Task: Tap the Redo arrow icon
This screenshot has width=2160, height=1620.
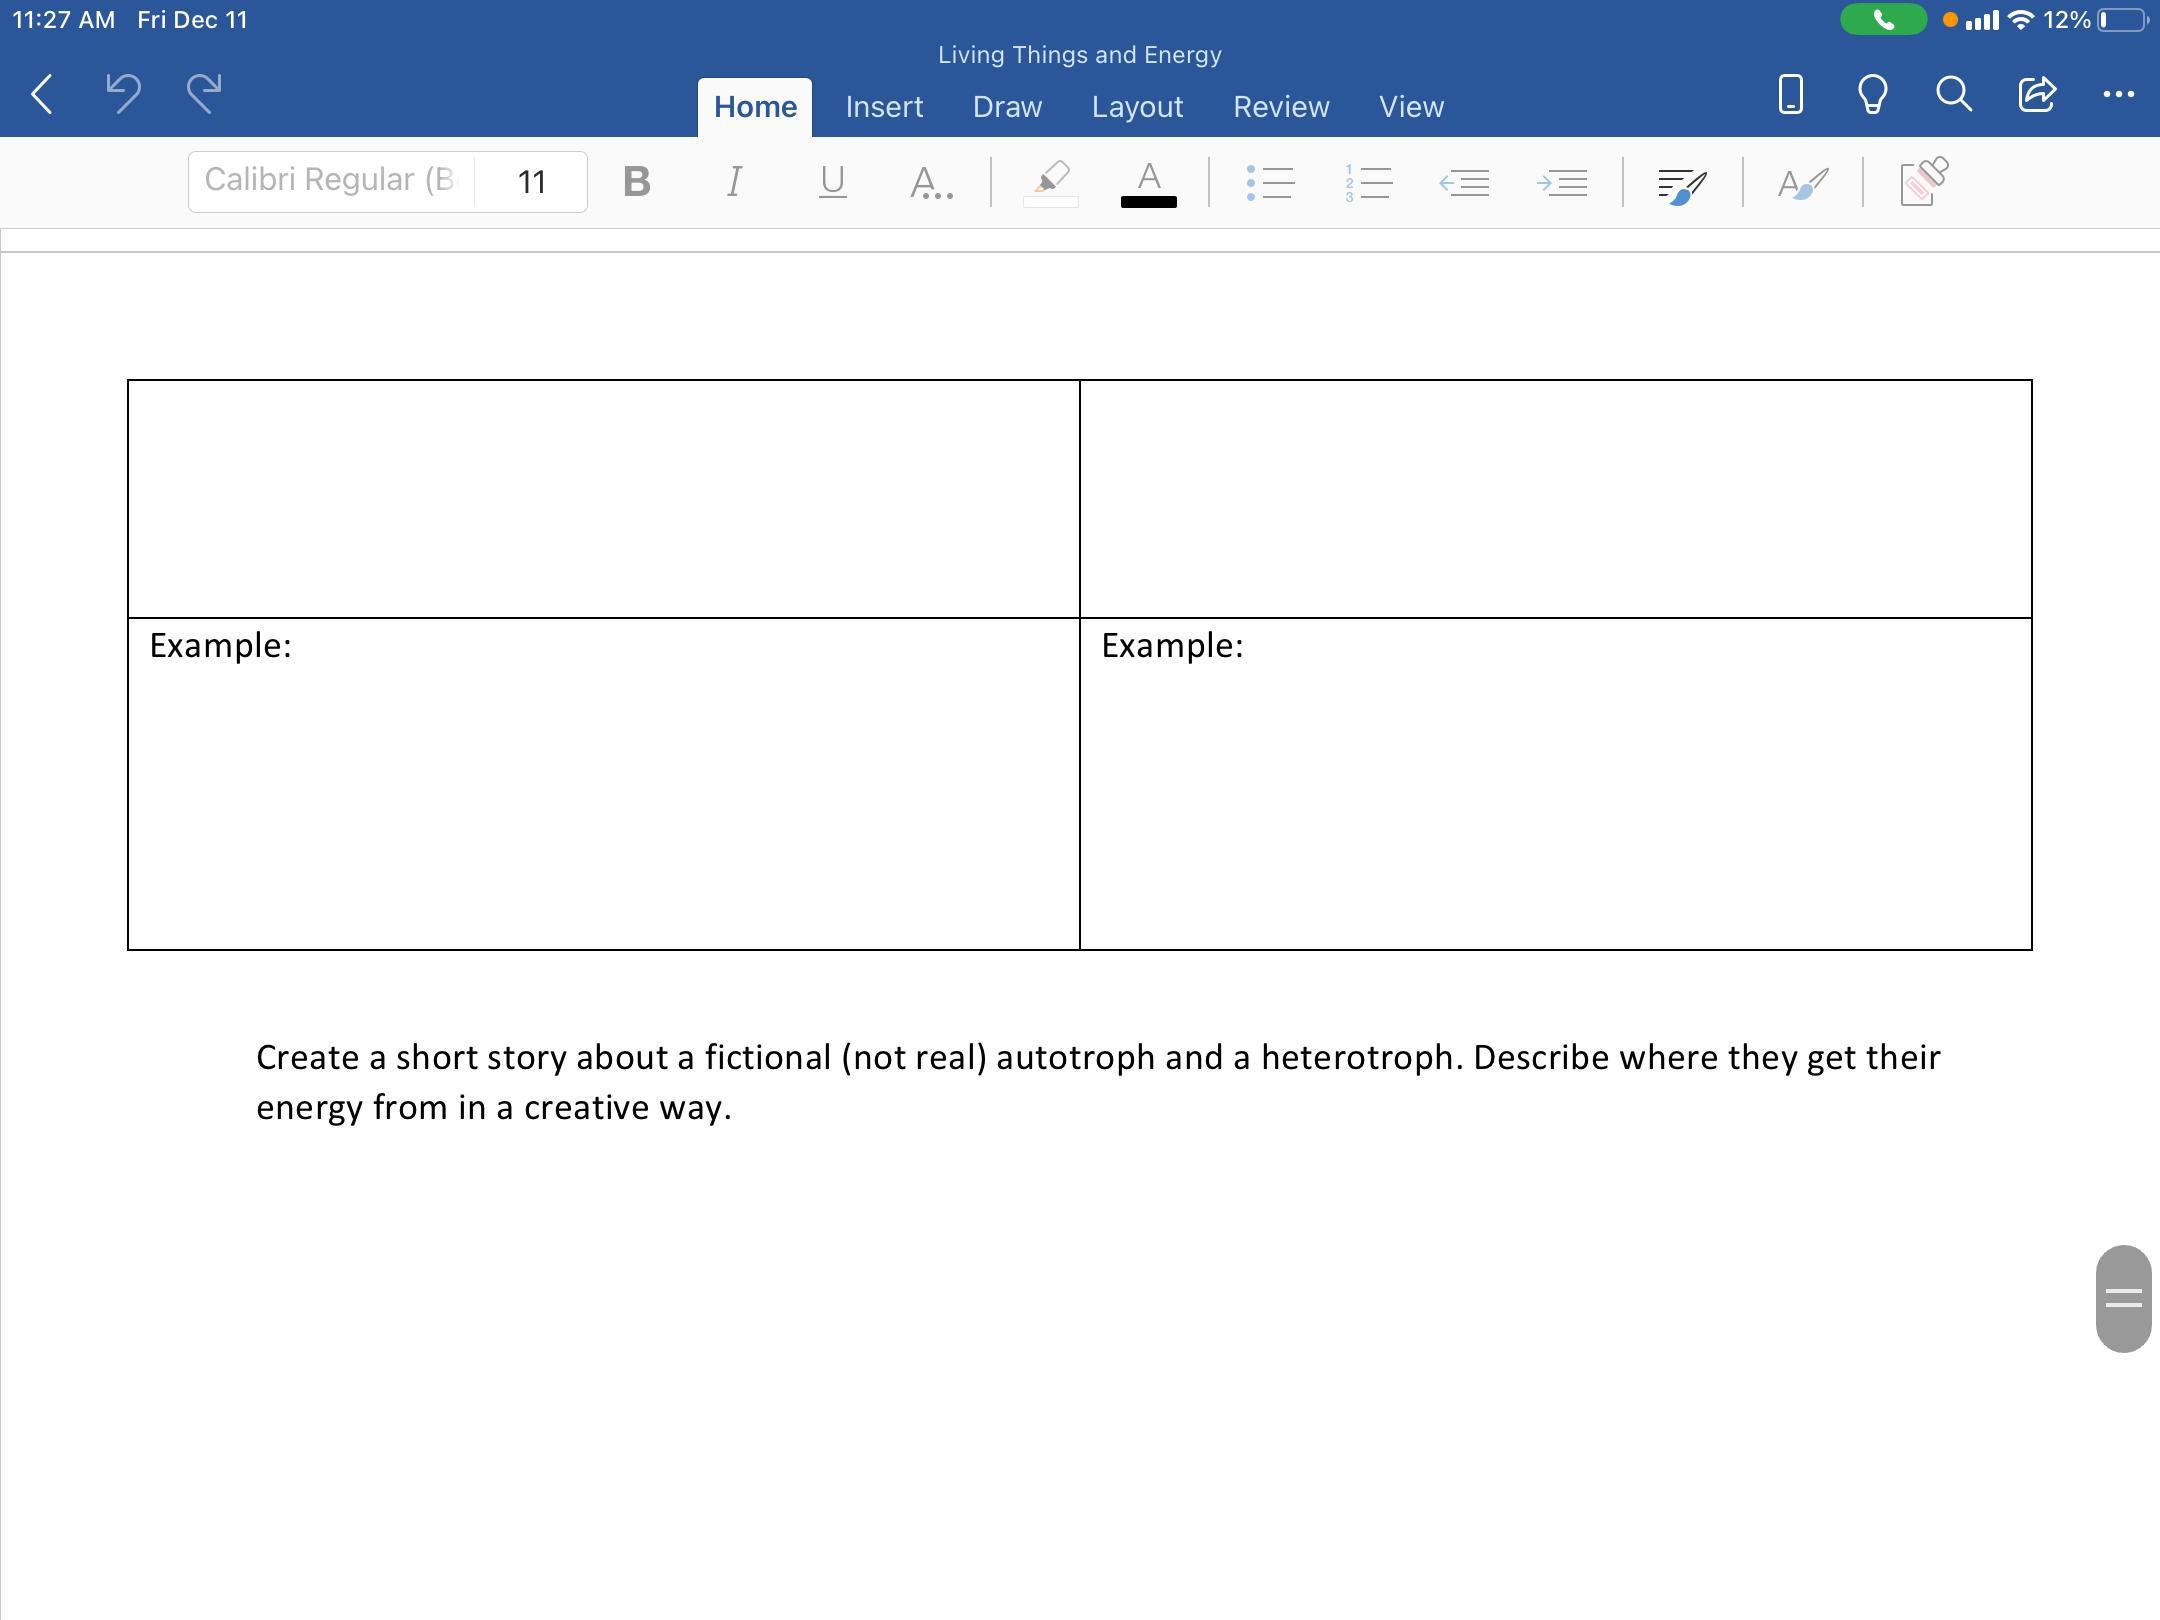Action: 204,94
